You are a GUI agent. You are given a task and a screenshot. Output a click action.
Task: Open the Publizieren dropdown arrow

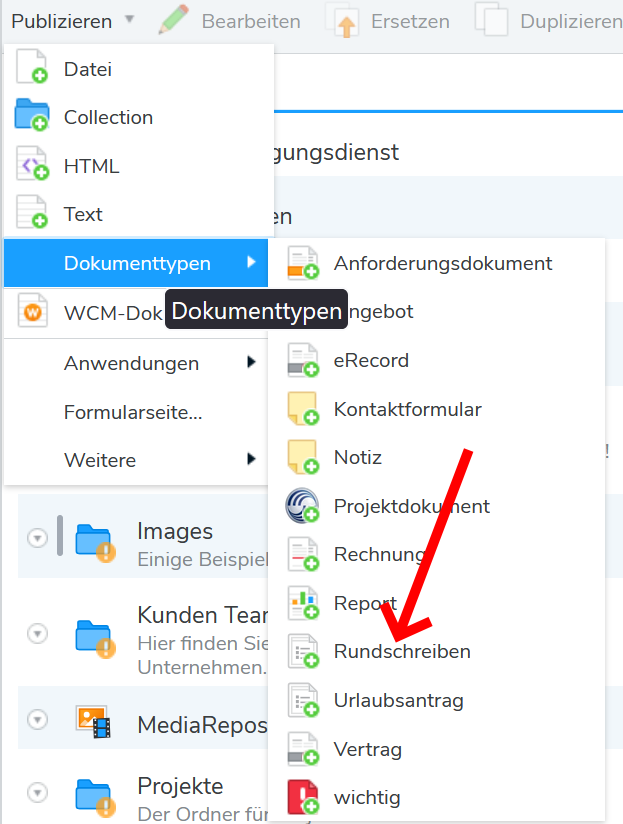(129, 20)
